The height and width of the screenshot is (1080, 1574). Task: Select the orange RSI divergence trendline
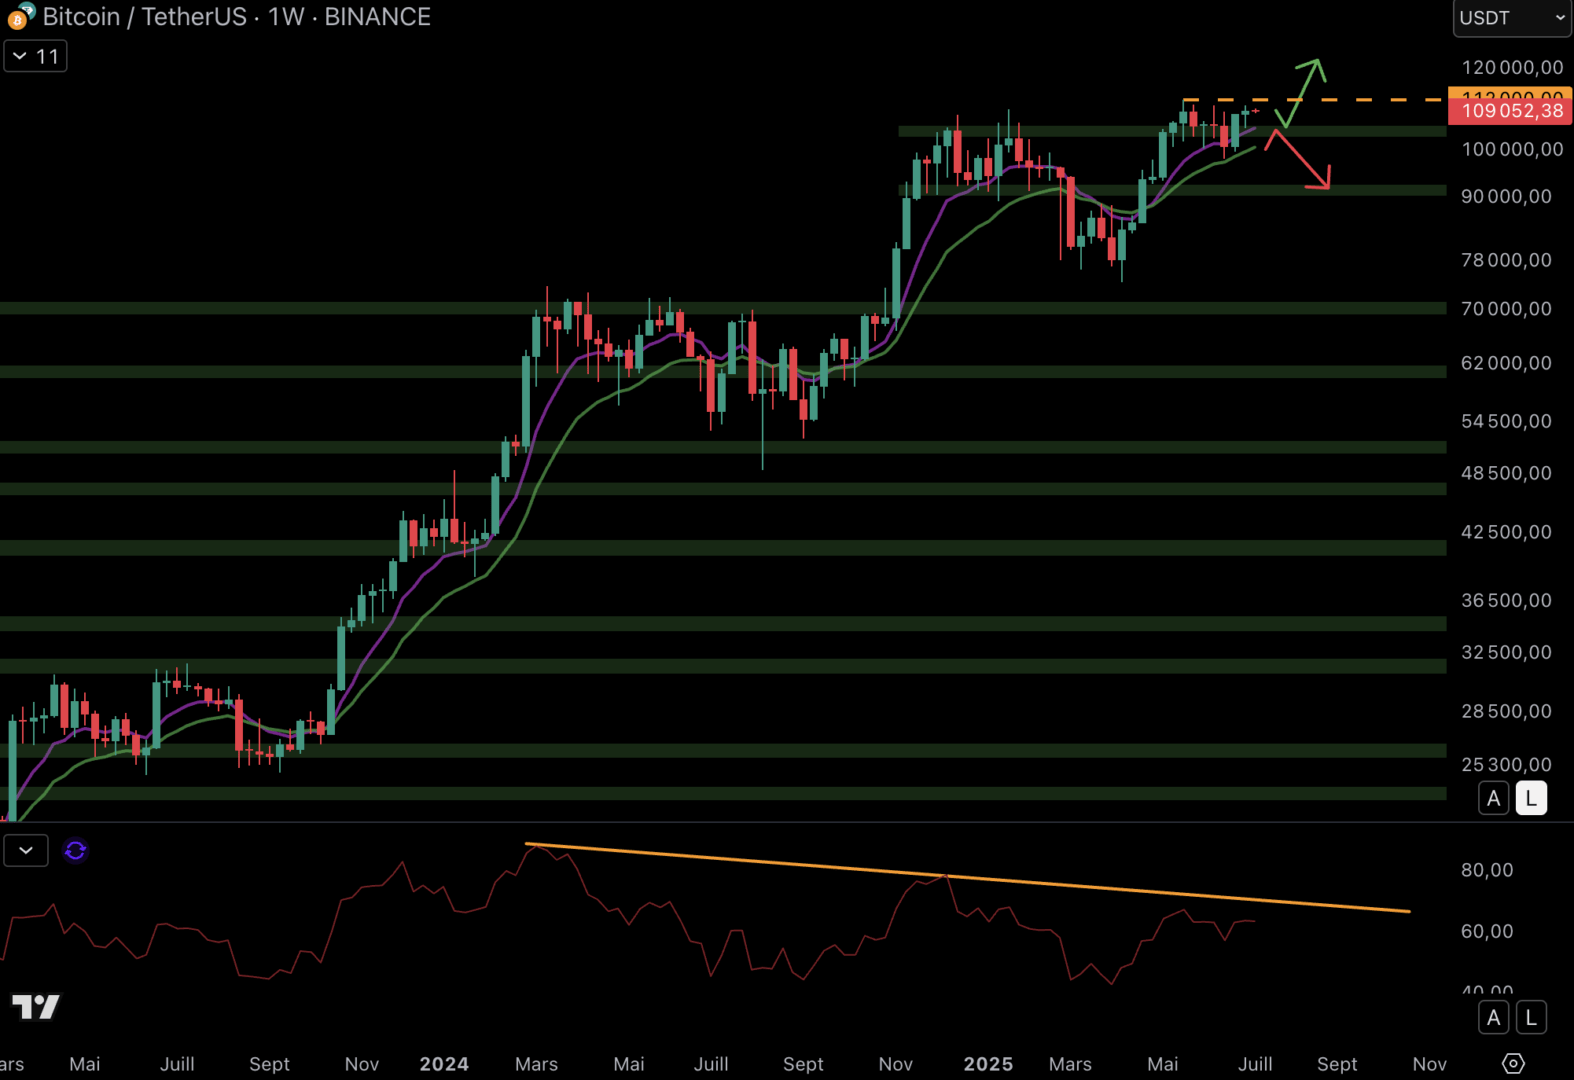pos(968,878)
